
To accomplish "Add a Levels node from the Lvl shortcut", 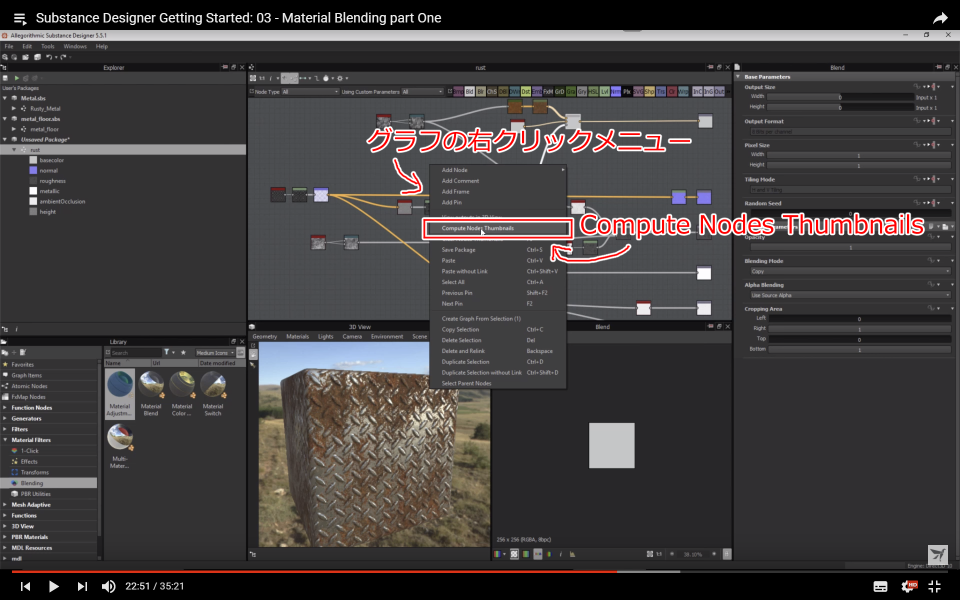I will 604,92.
